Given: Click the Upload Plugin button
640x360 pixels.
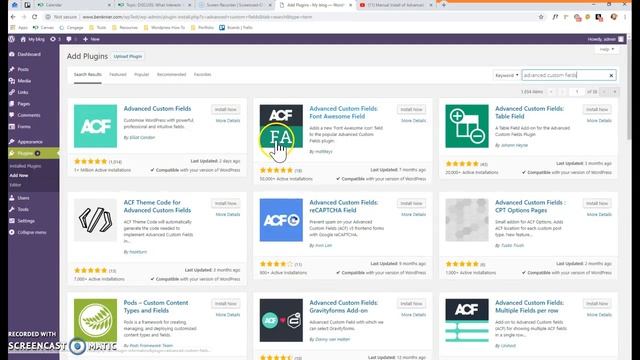Looking at the screenshot, I should (128, 56).
